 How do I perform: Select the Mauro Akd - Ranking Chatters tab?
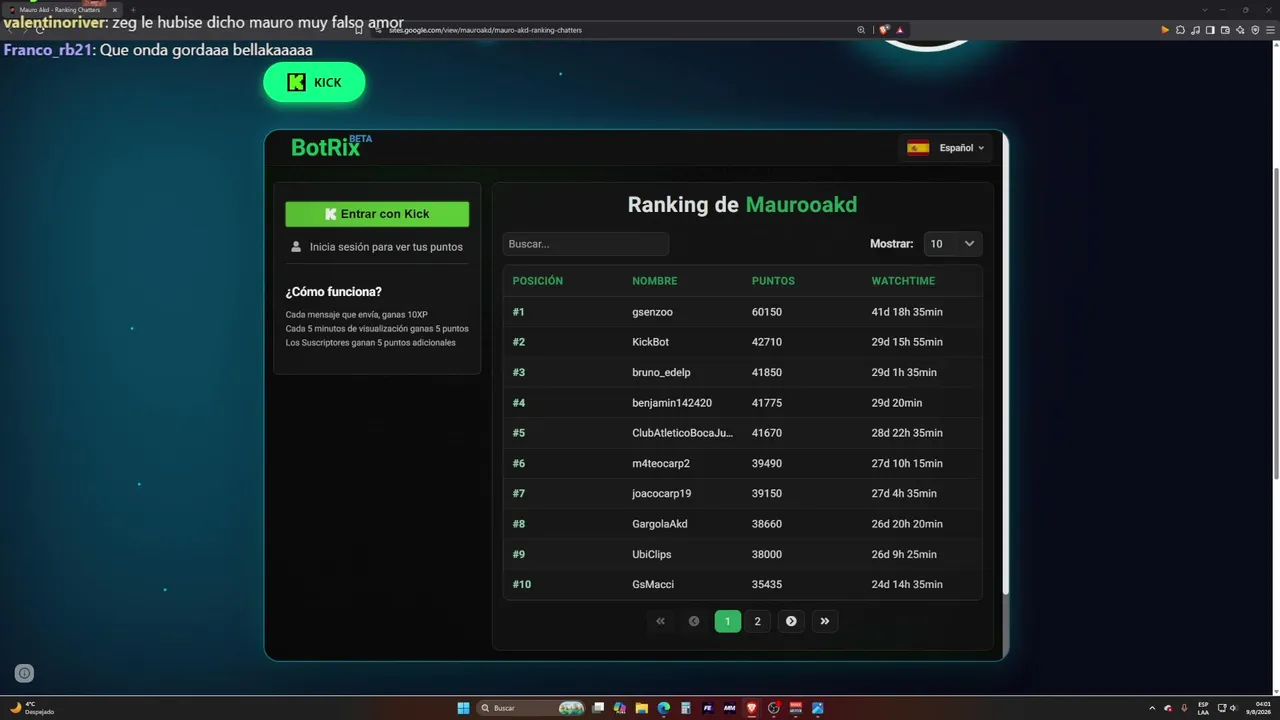click(x=62, y=10)
